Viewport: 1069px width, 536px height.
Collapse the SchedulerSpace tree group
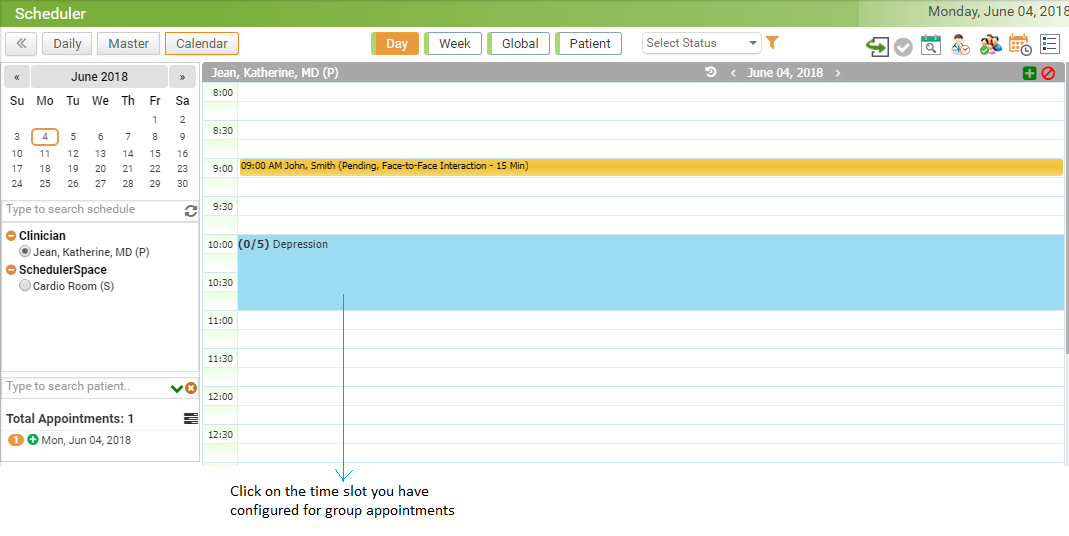click(x=11, y=270)
